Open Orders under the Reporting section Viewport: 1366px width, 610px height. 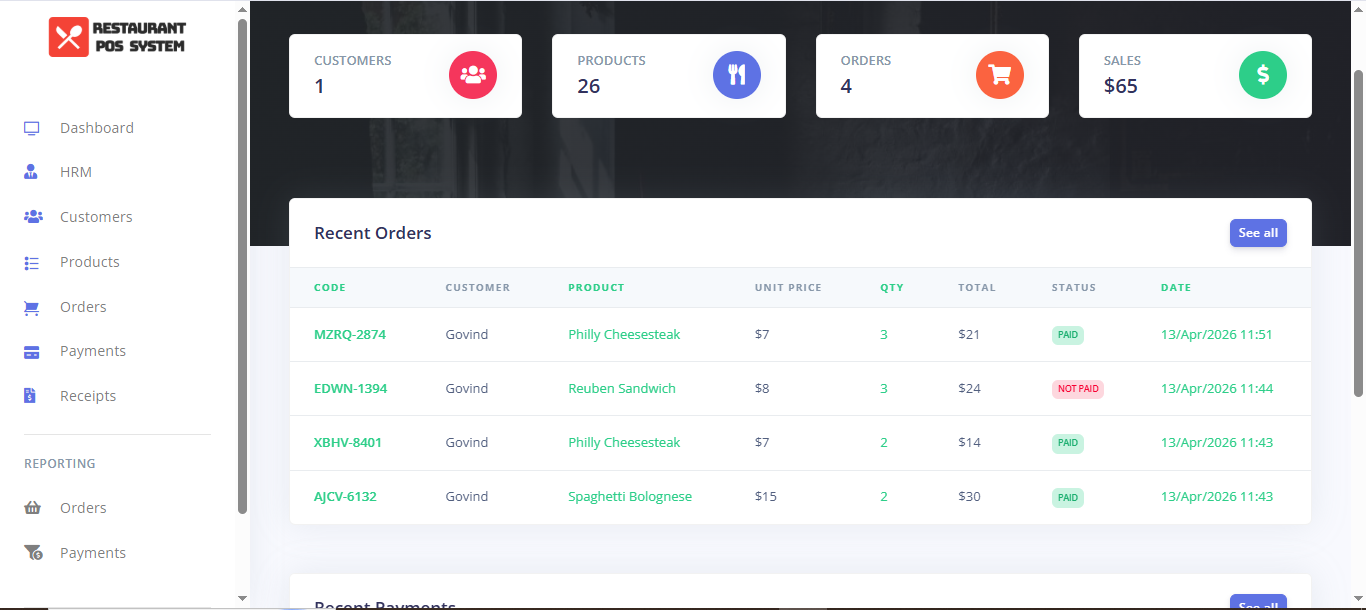(83, 508)
